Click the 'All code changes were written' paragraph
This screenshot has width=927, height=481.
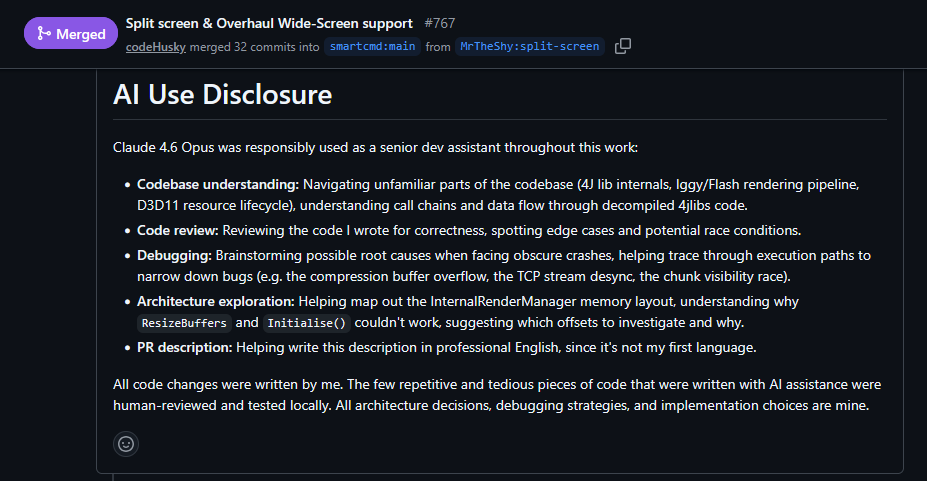tap(497, 395)
